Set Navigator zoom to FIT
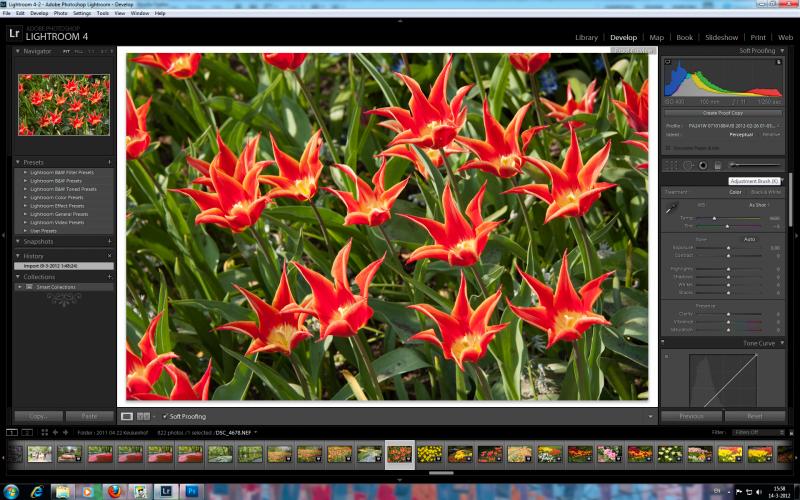The height and width of the screenshot is (500, 800). pos(66,52)
